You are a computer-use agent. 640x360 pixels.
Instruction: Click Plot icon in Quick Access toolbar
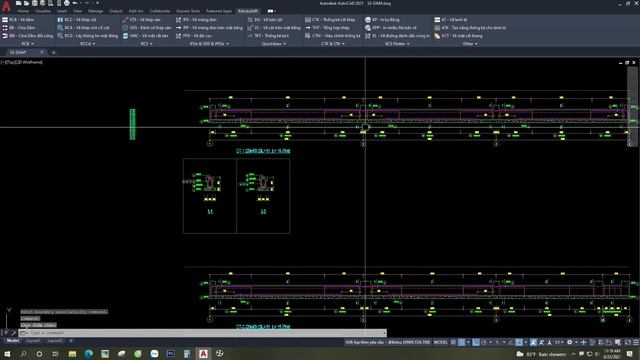(x=67, y=3)
